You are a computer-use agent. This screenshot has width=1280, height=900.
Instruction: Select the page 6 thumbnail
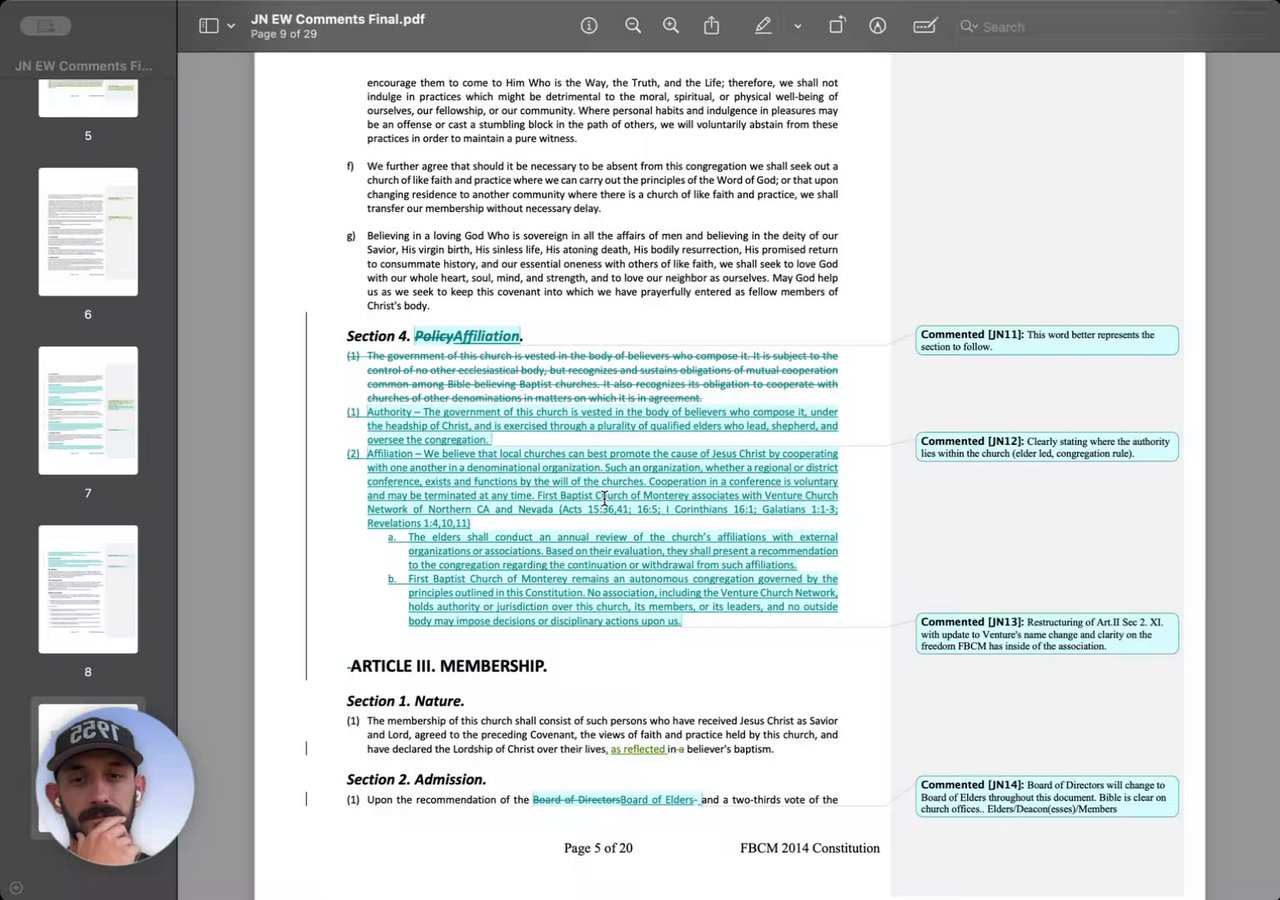coord(88,232)
